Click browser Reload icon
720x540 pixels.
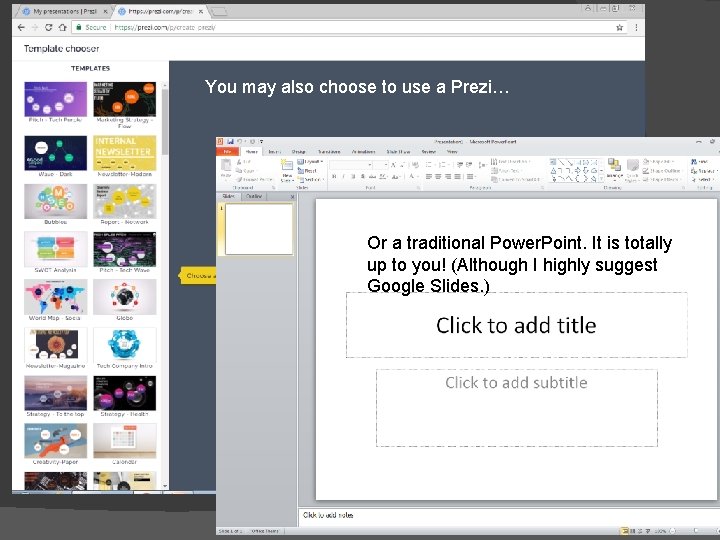pyautogui.click(x=49, y=28)
